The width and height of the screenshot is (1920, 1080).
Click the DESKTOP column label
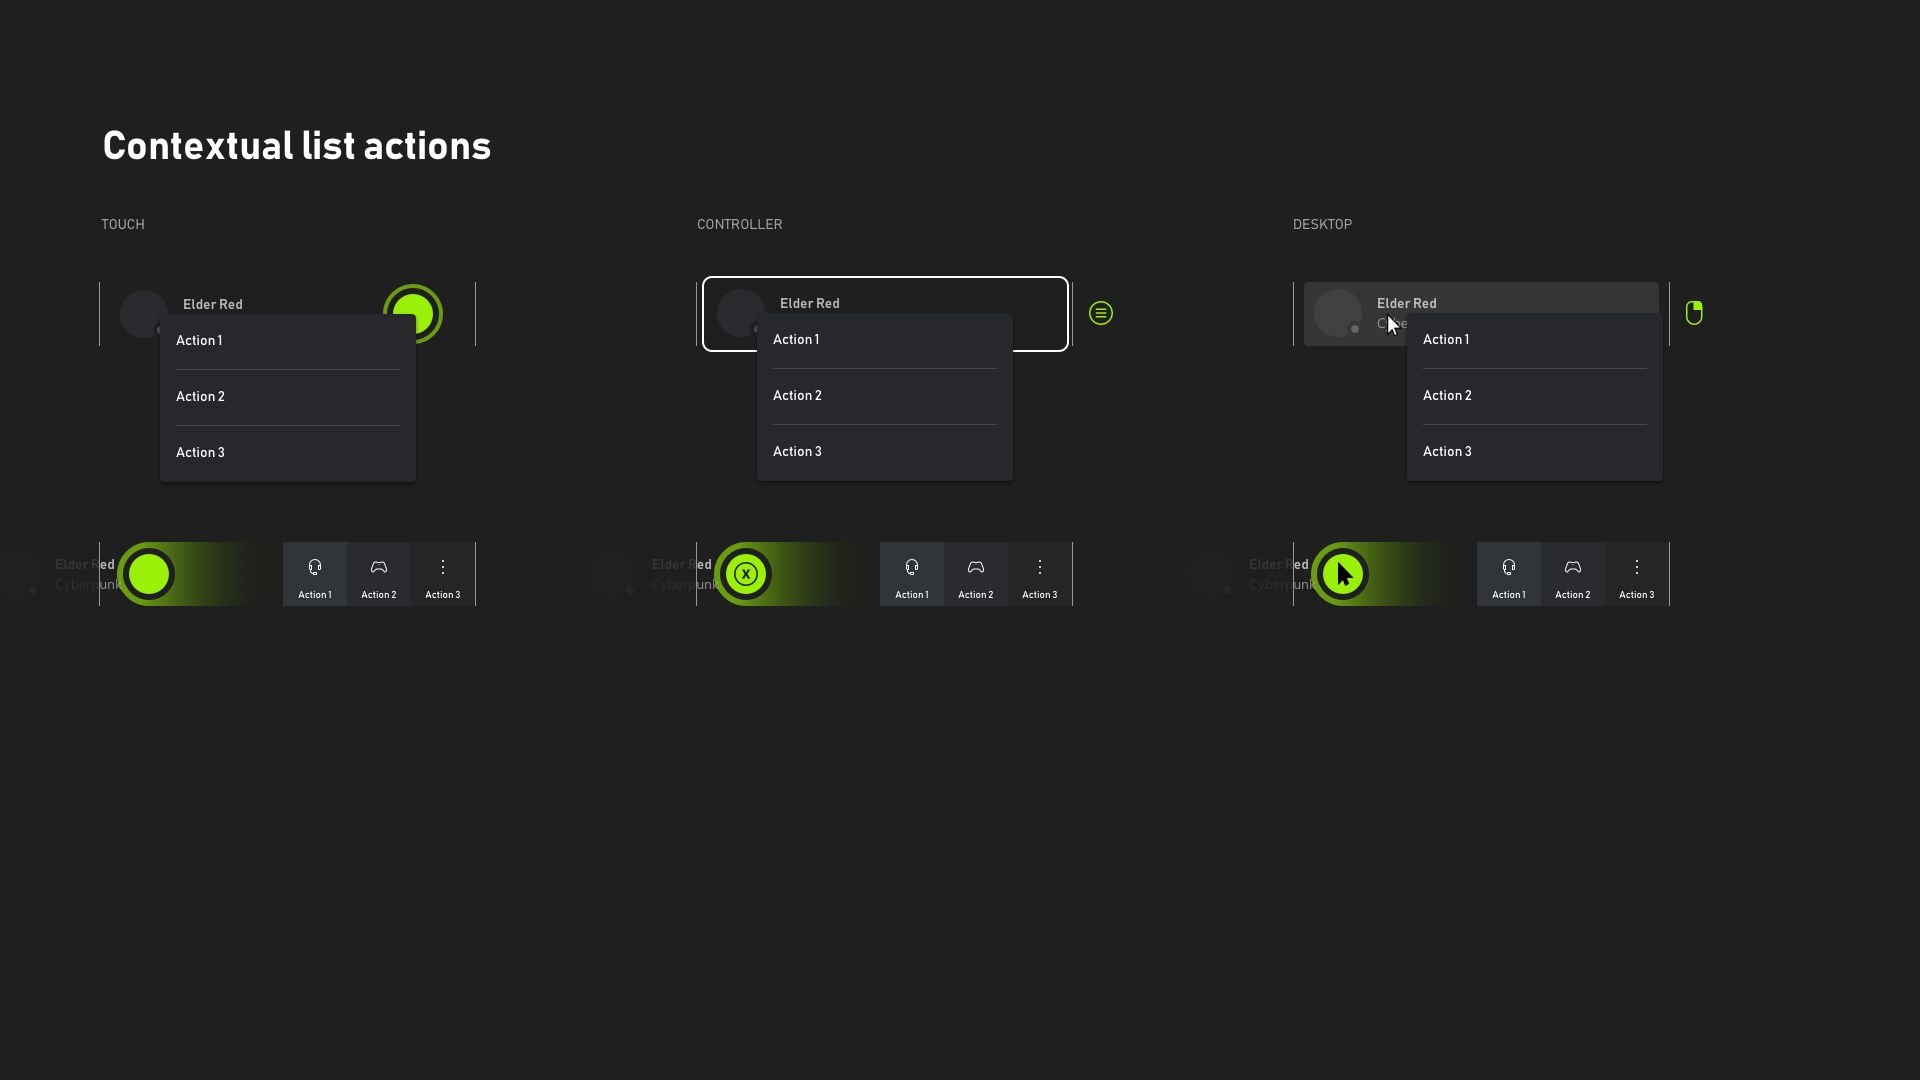tap(1322, 224)
